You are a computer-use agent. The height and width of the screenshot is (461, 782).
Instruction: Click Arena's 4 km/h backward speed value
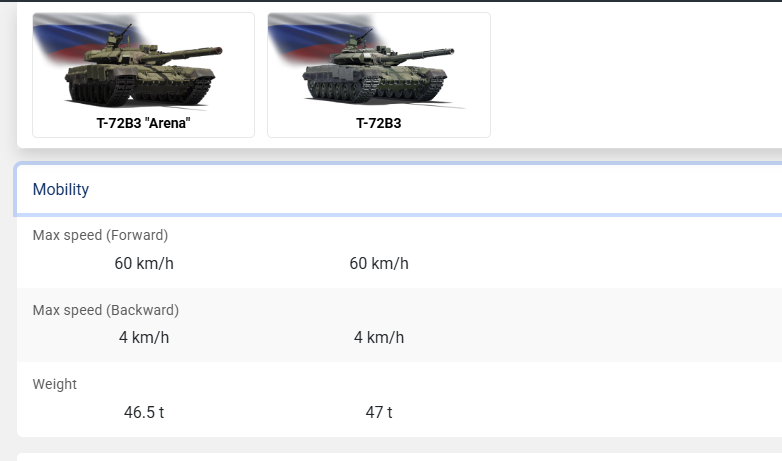144,338
